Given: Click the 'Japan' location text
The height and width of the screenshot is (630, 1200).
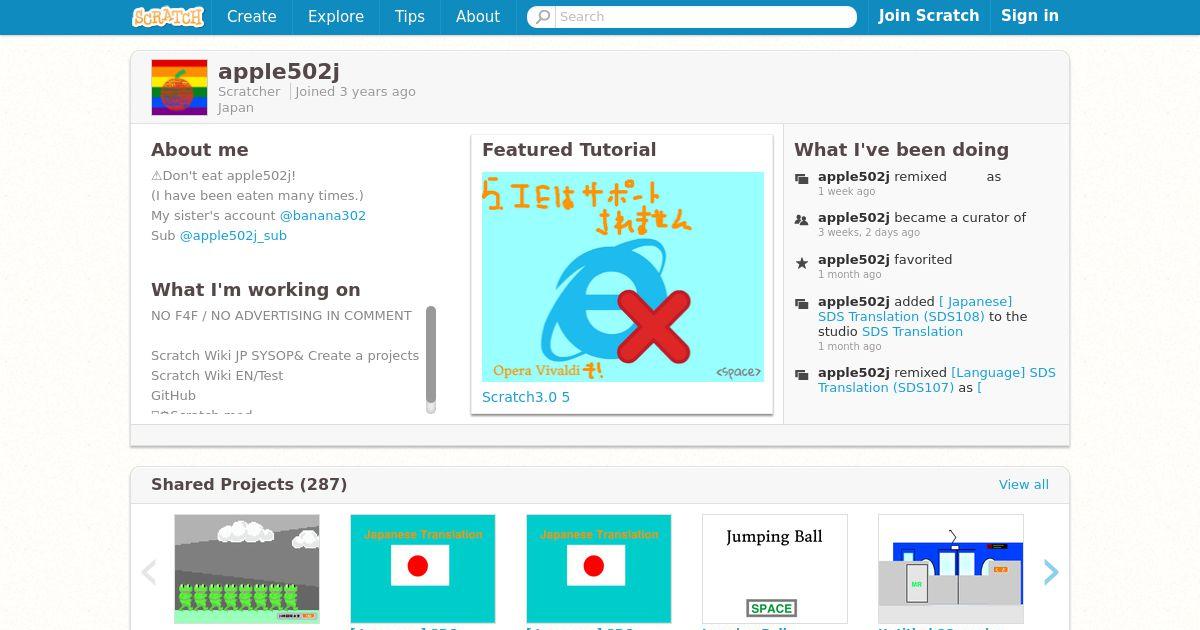Looking at the screenshot, I should [236, 108].
